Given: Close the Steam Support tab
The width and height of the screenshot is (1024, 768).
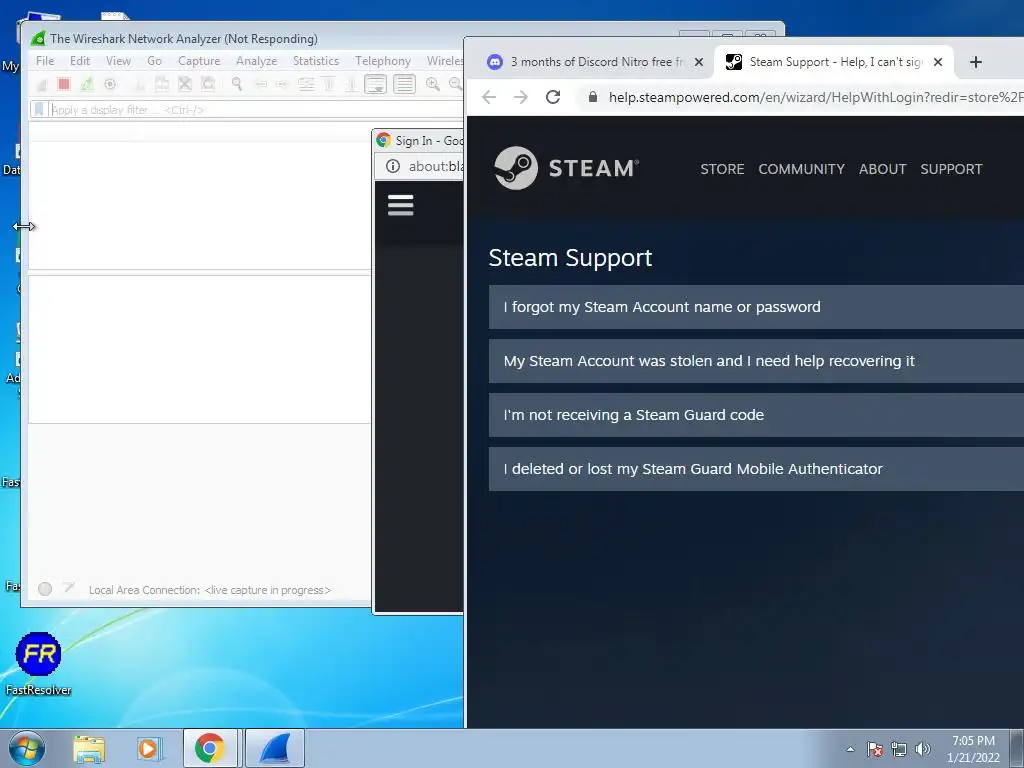Looking at the screenshot, I should point(938,62).
